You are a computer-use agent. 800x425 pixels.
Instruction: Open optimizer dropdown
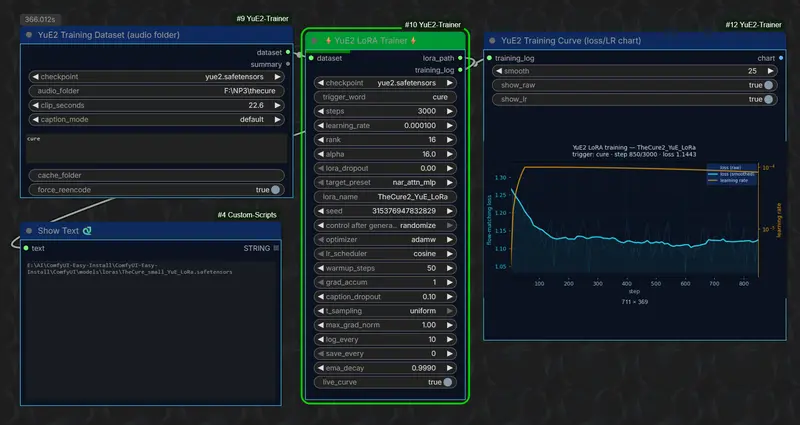pos(385,240)
